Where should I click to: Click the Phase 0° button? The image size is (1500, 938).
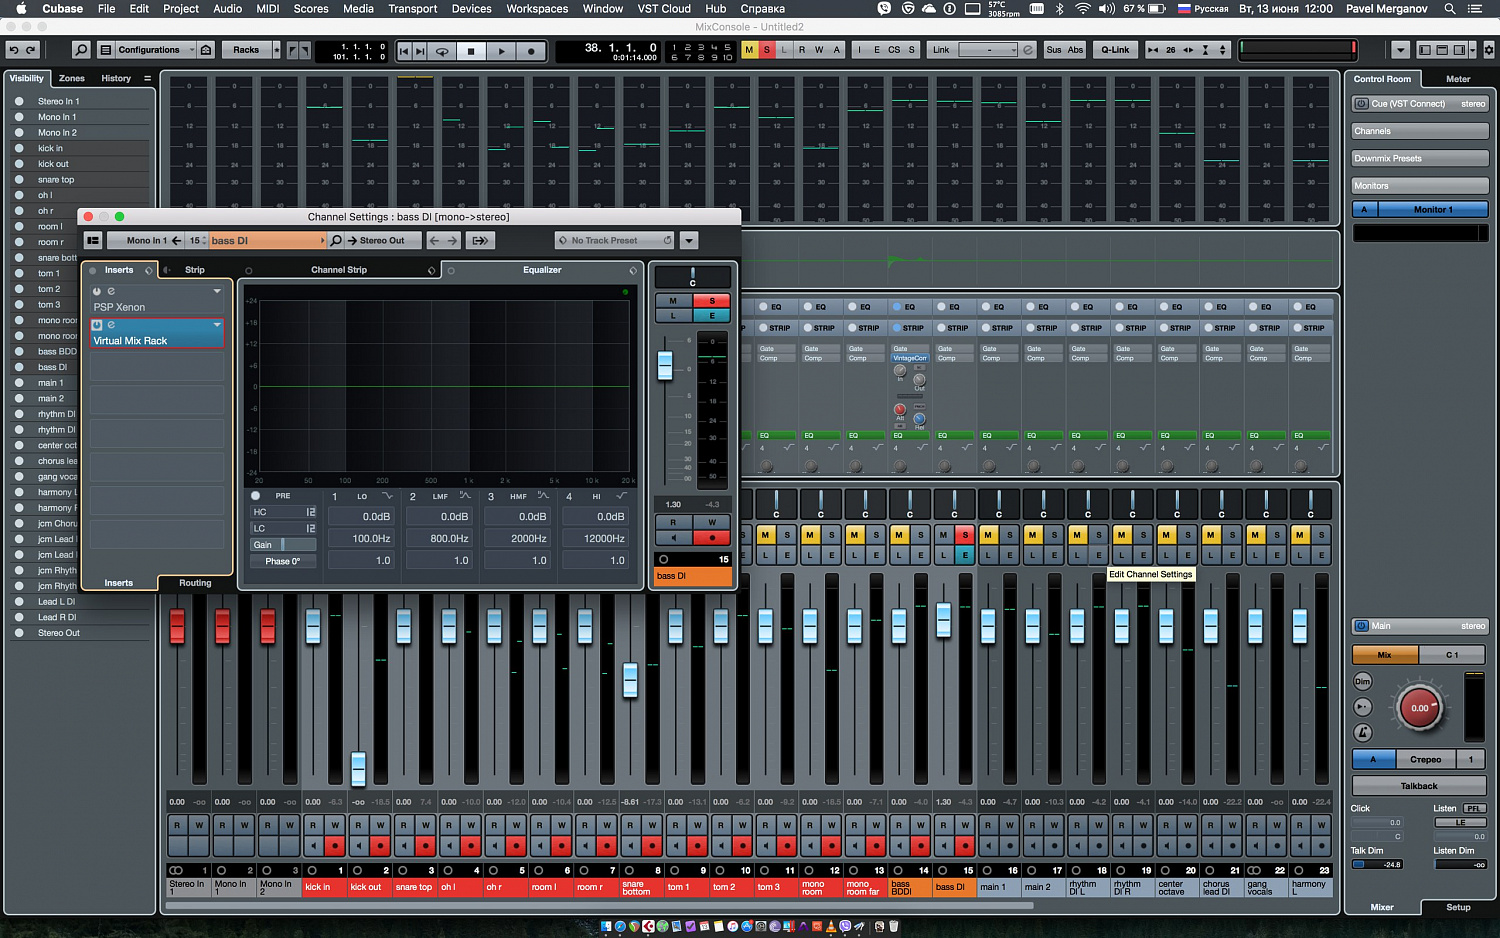click(x=283, y=561)
